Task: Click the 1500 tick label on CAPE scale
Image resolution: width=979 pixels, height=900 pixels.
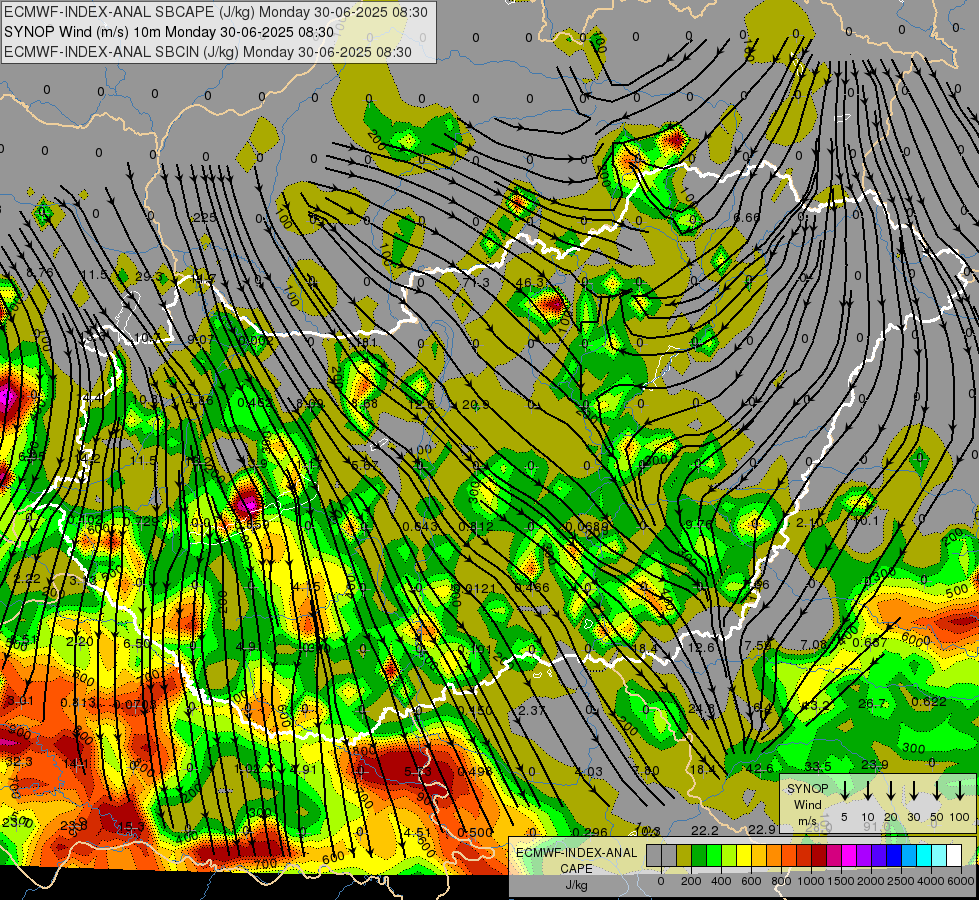Action: (x=840, y=881)
